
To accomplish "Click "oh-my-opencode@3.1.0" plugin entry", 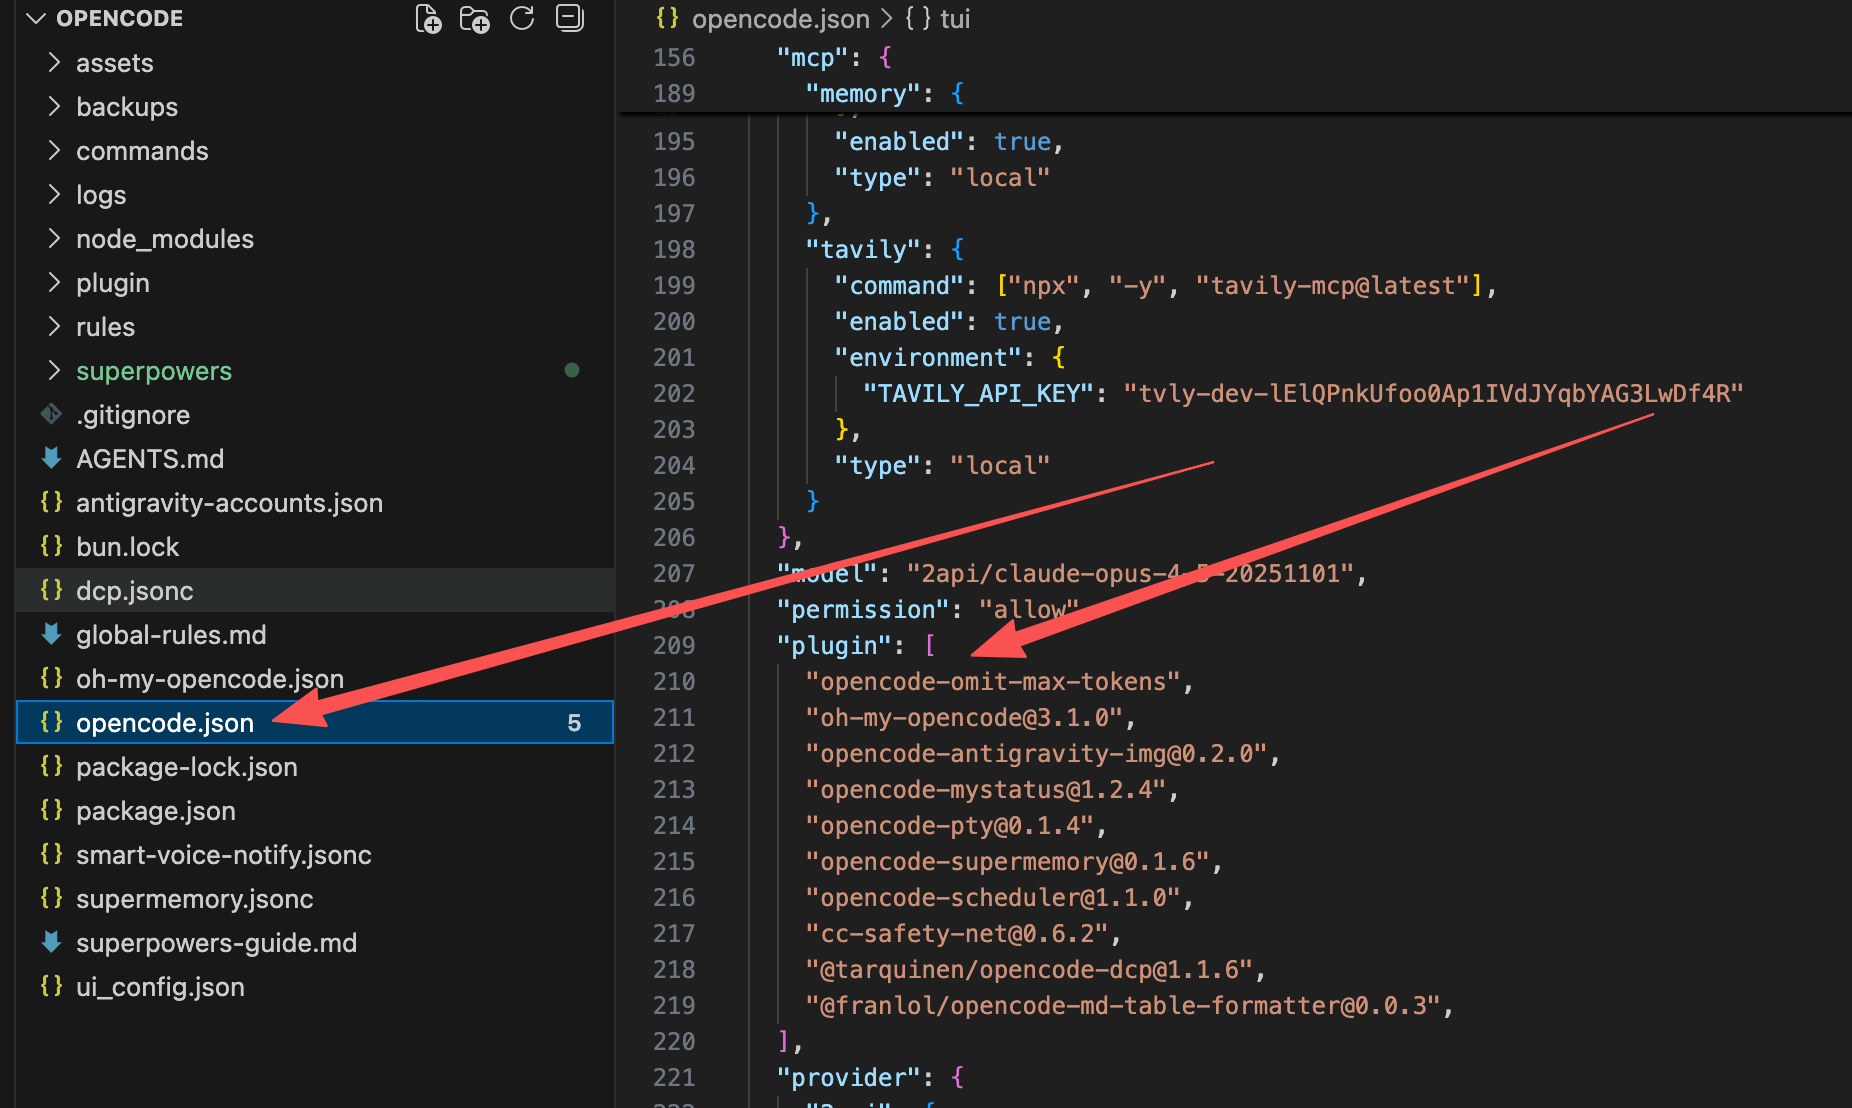I will 963,718.
